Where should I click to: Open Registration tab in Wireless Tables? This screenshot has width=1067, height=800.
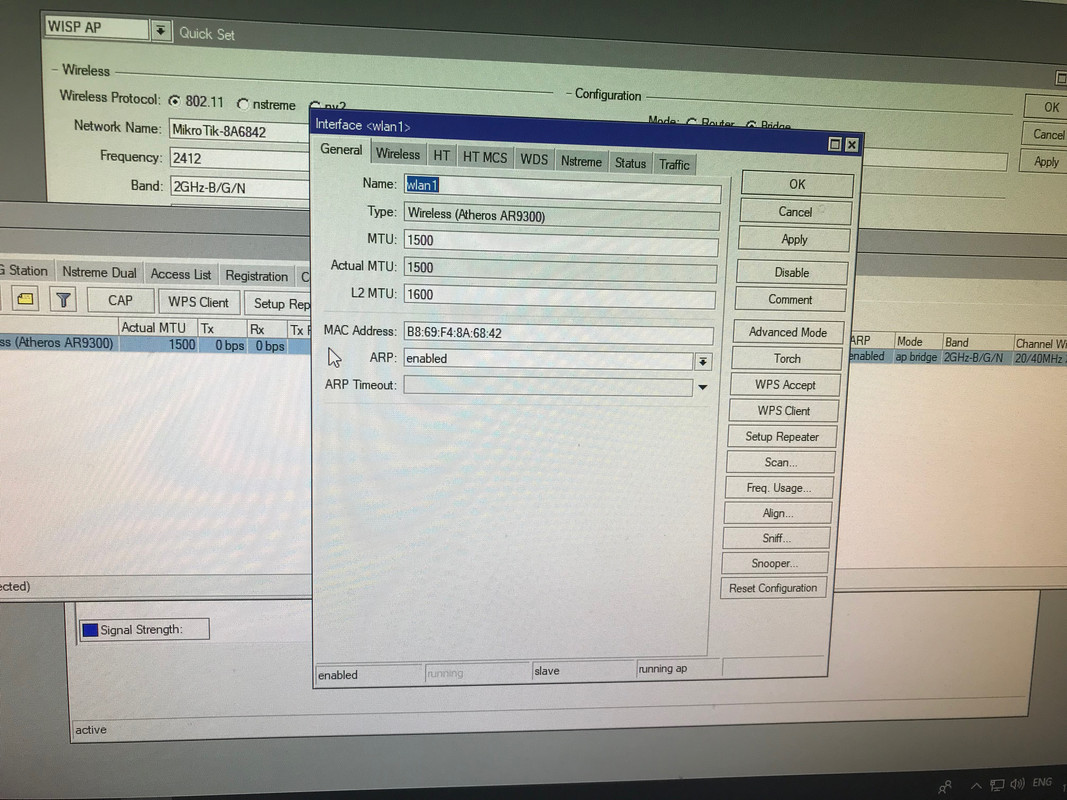[257, 276]
